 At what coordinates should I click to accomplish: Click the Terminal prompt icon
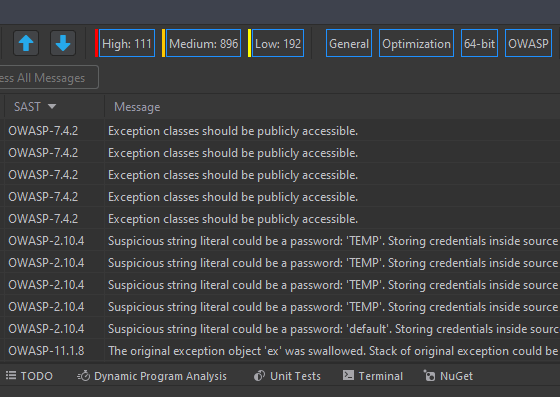coord(348,375)
